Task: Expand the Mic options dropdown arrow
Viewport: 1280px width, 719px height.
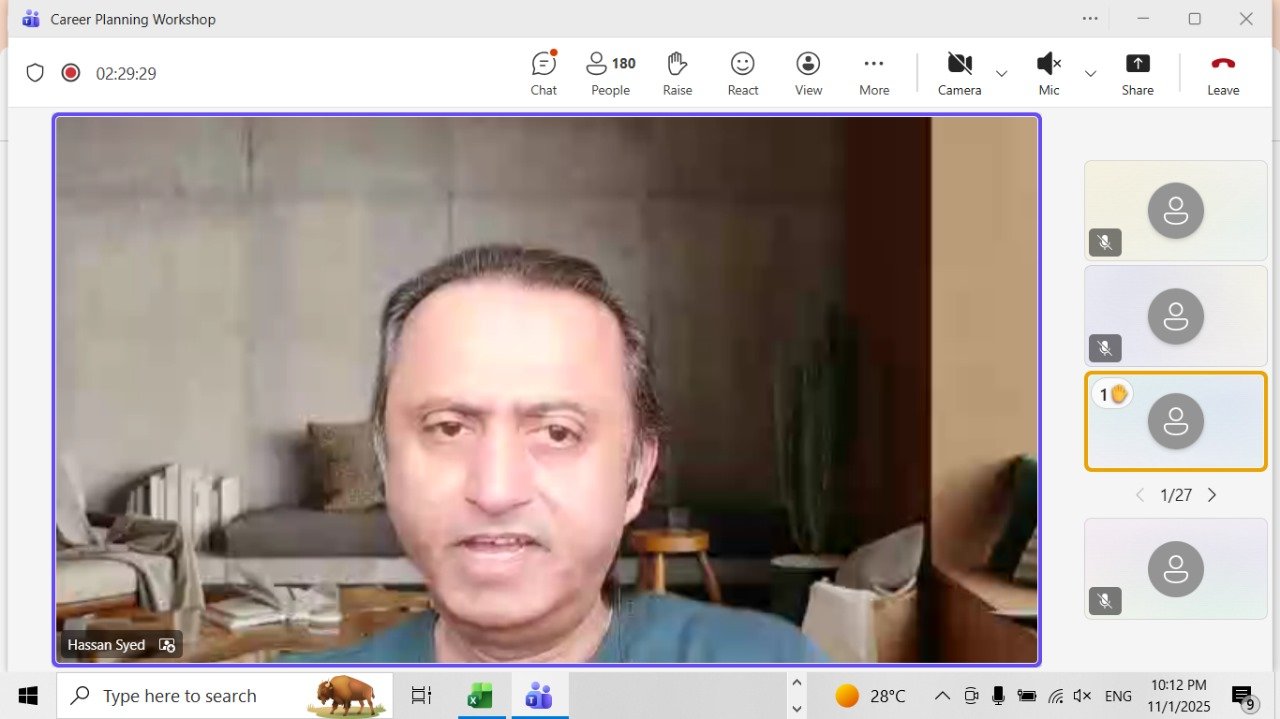Action: [1090, 74]
